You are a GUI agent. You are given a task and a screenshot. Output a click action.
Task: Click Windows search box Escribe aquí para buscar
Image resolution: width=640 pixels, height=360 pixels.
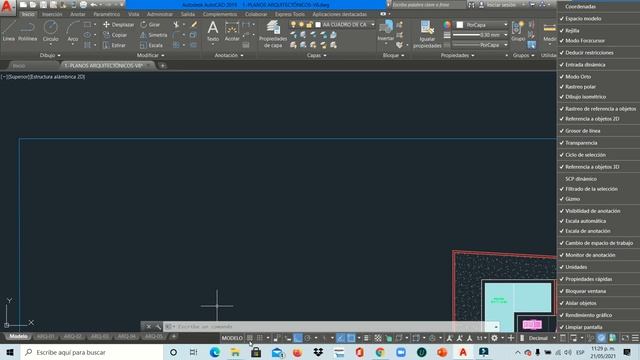[x=92, y=352]
